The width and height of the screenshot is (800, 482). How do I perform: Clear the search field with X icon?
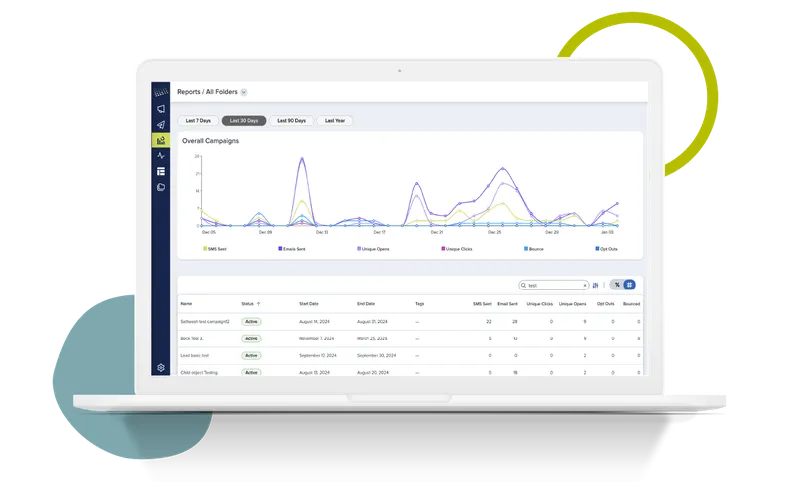(583, 285)
